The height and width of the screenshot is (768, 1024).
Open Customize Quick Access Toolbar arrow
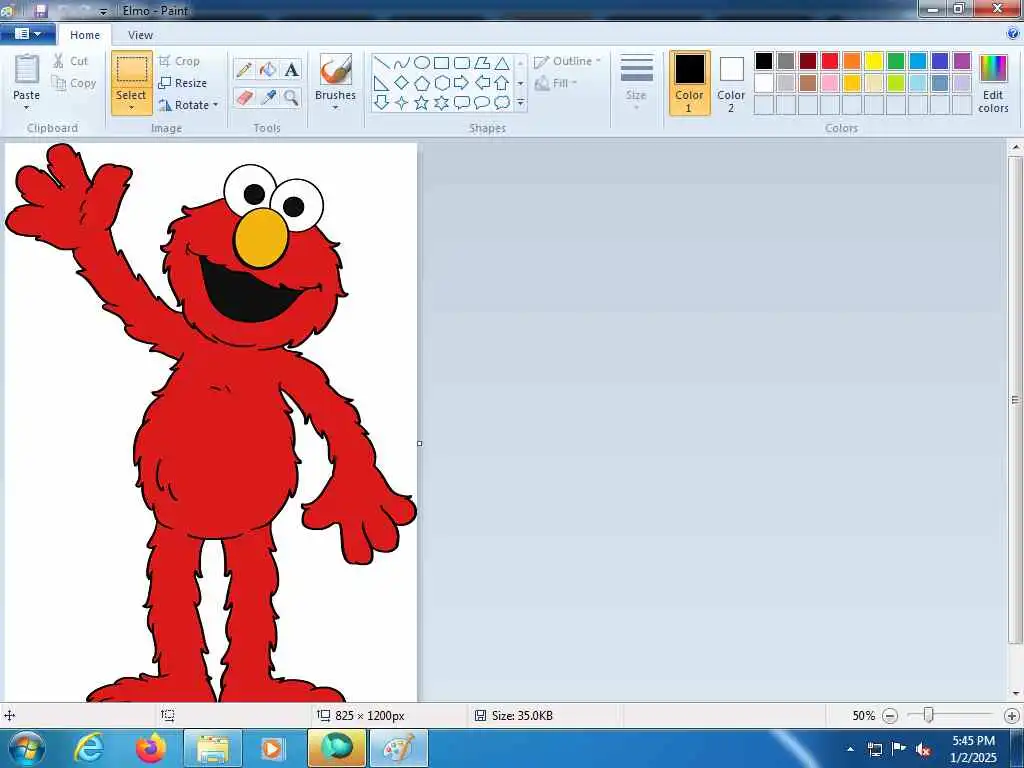103,12
